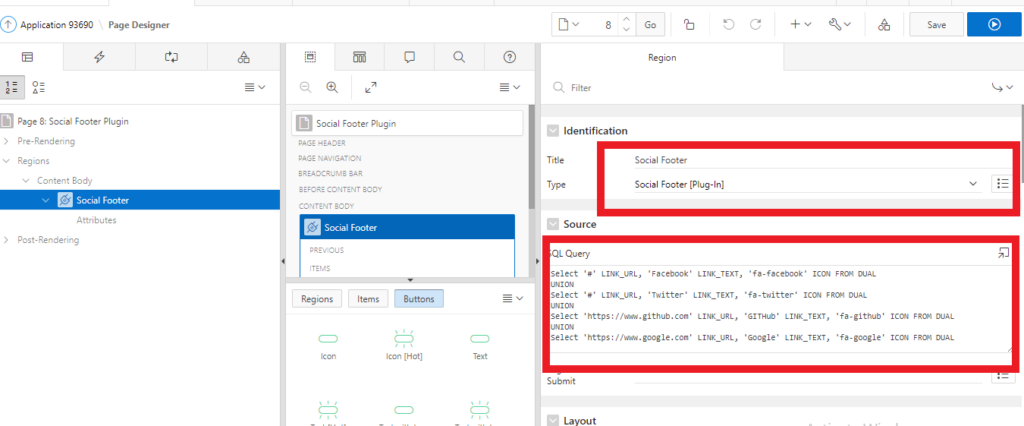1024x426 pixels.
Task: Expand the layout pane with the arrows icon
Action: pyautogui.click(x=370, y=87)
